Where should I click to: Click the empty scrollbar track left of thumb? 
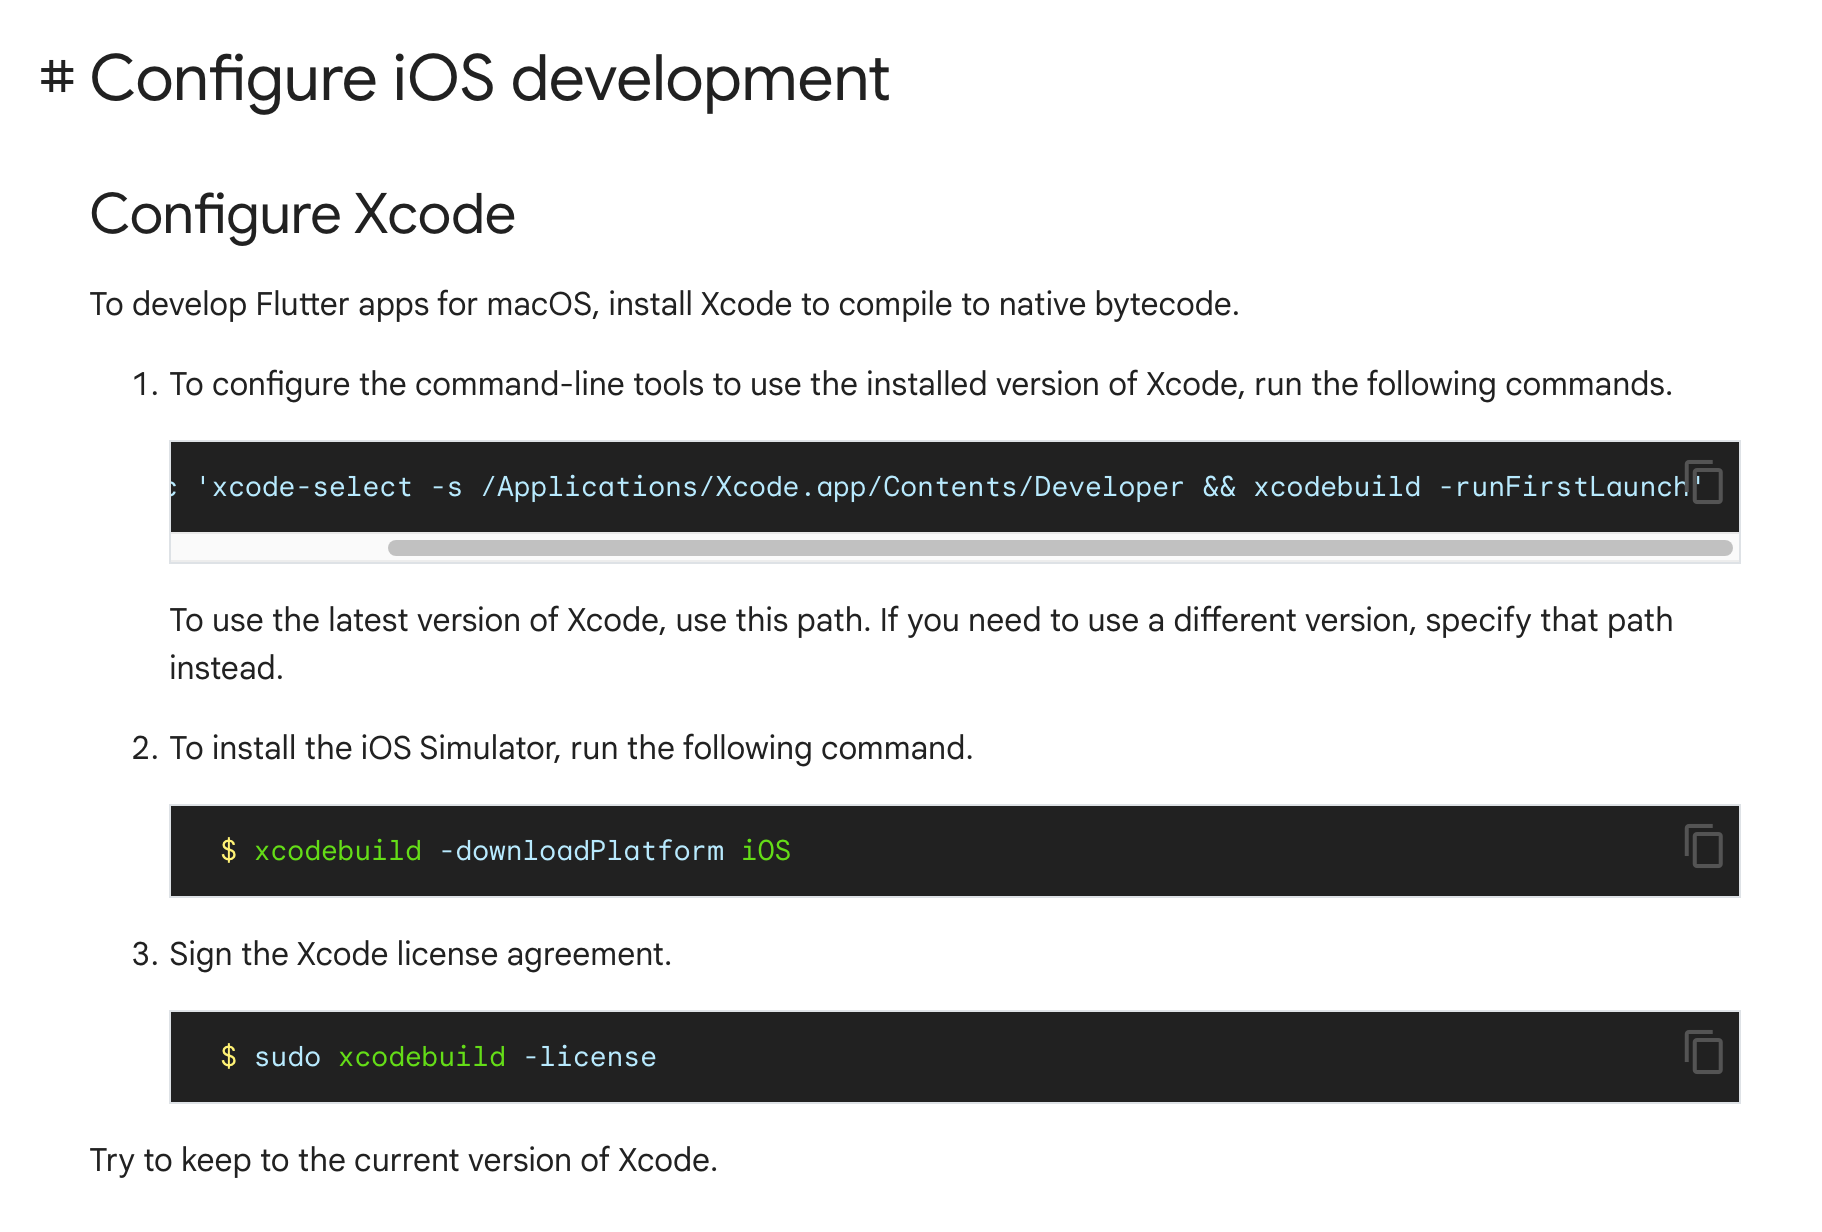(x=280, y=548)
